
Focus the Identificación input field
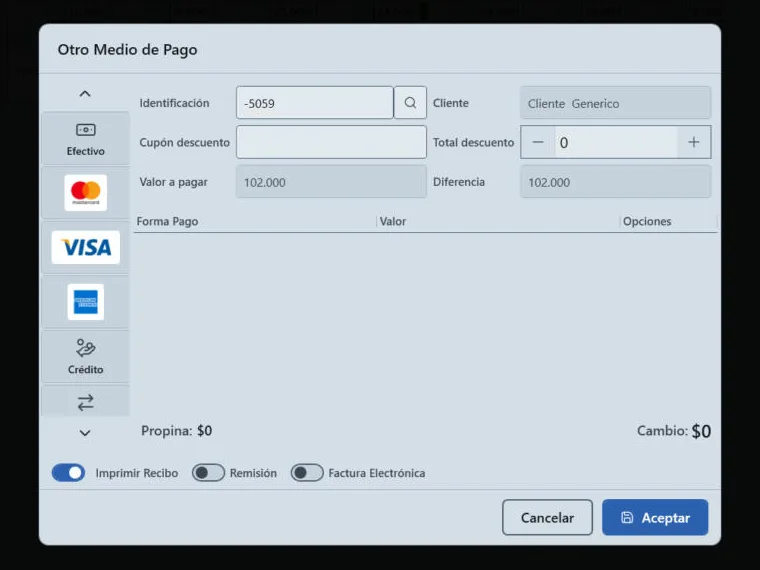[x=315, y=103]
